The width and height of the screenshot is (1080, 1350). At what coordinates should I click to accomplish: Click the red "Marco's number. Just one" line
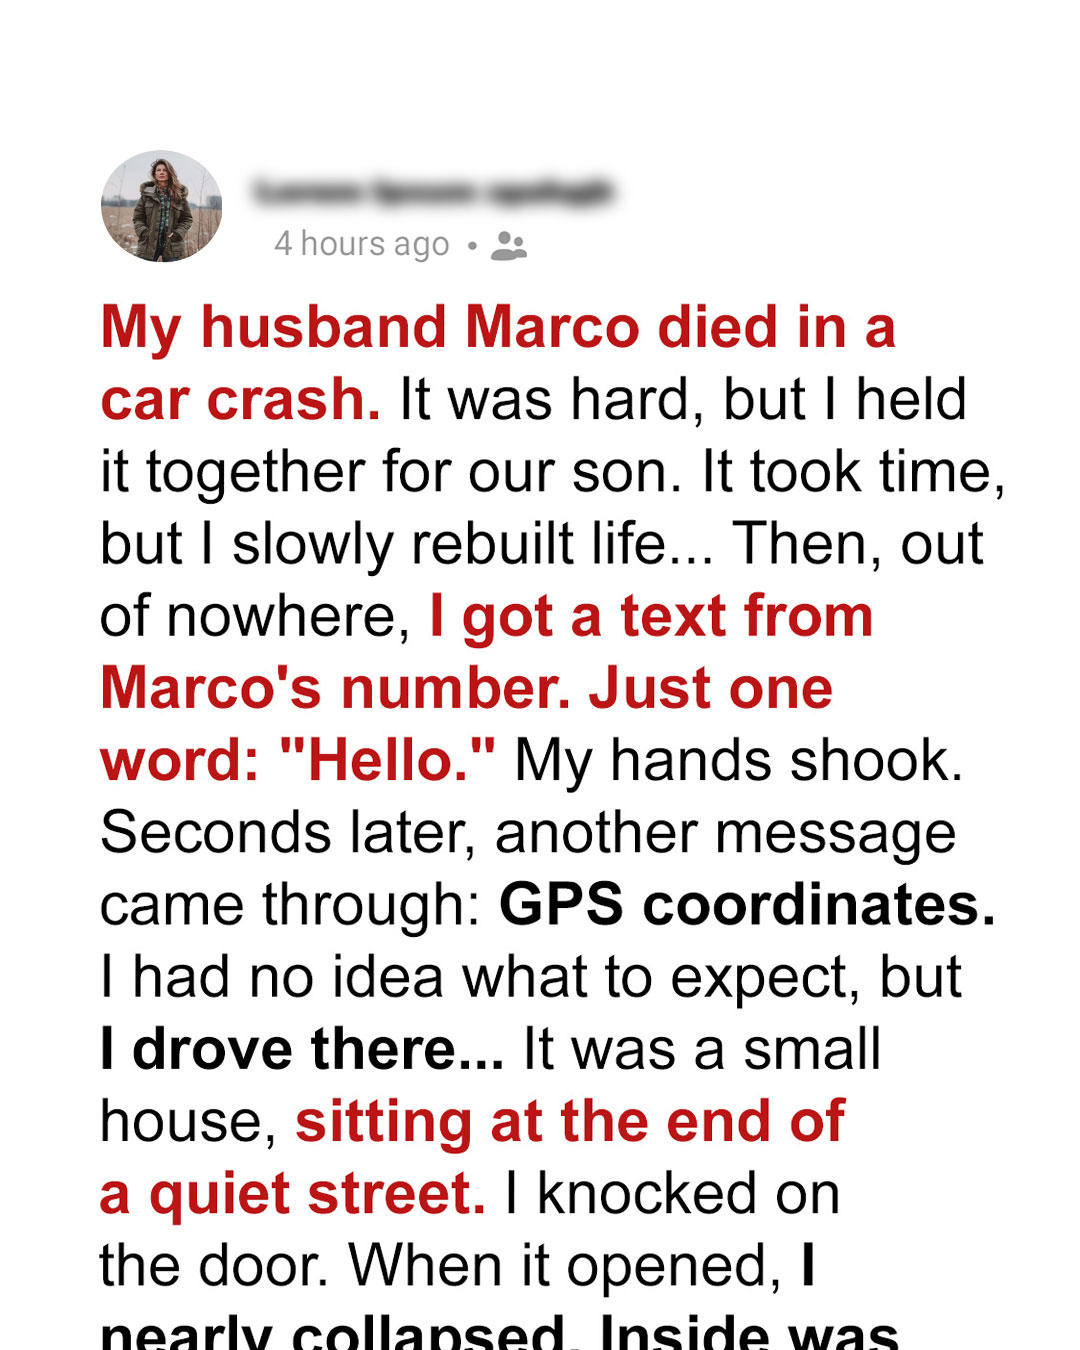[466, 688]
